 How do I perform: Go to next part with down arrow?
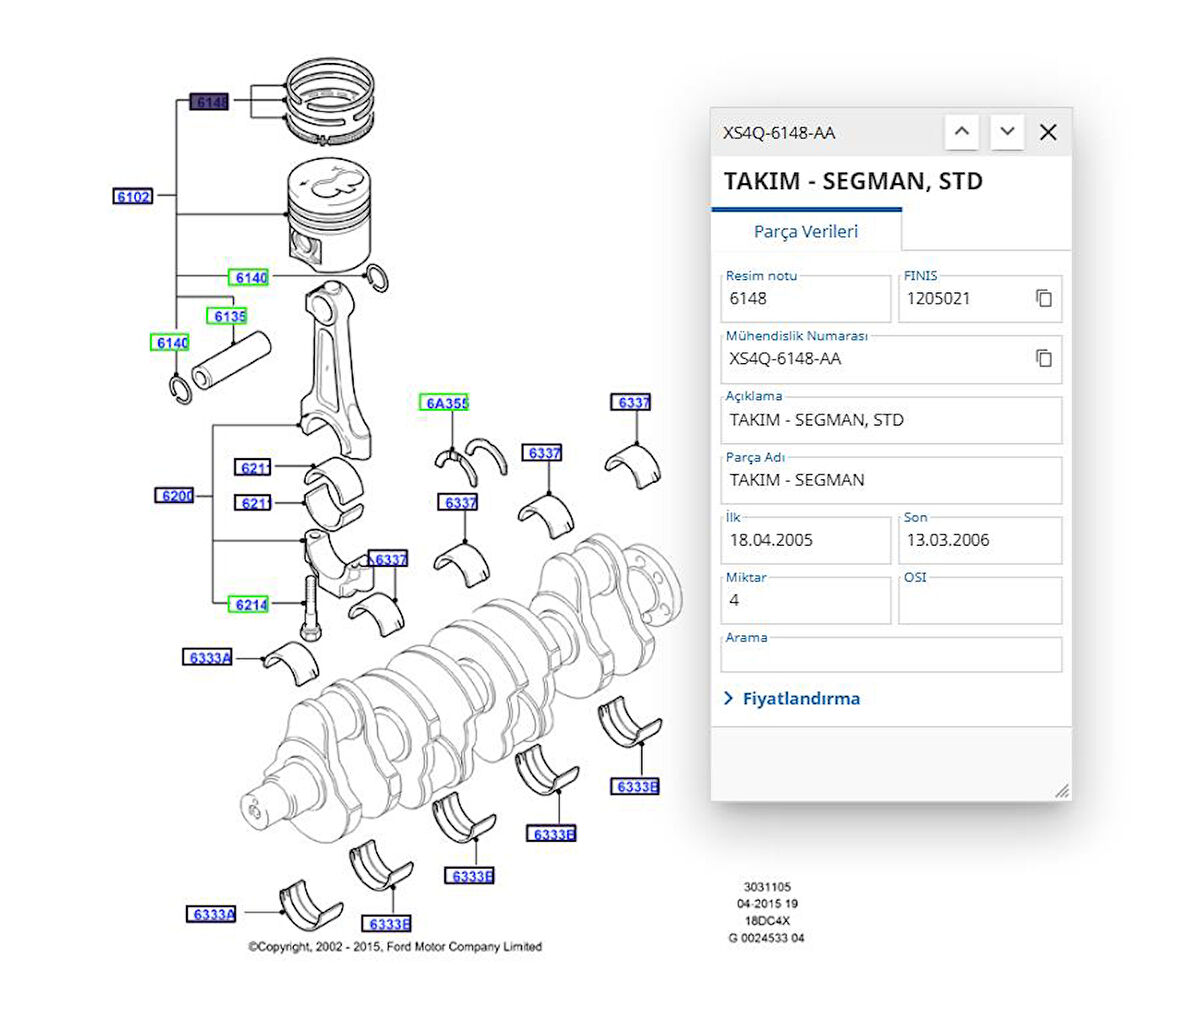pos(1007,132)
